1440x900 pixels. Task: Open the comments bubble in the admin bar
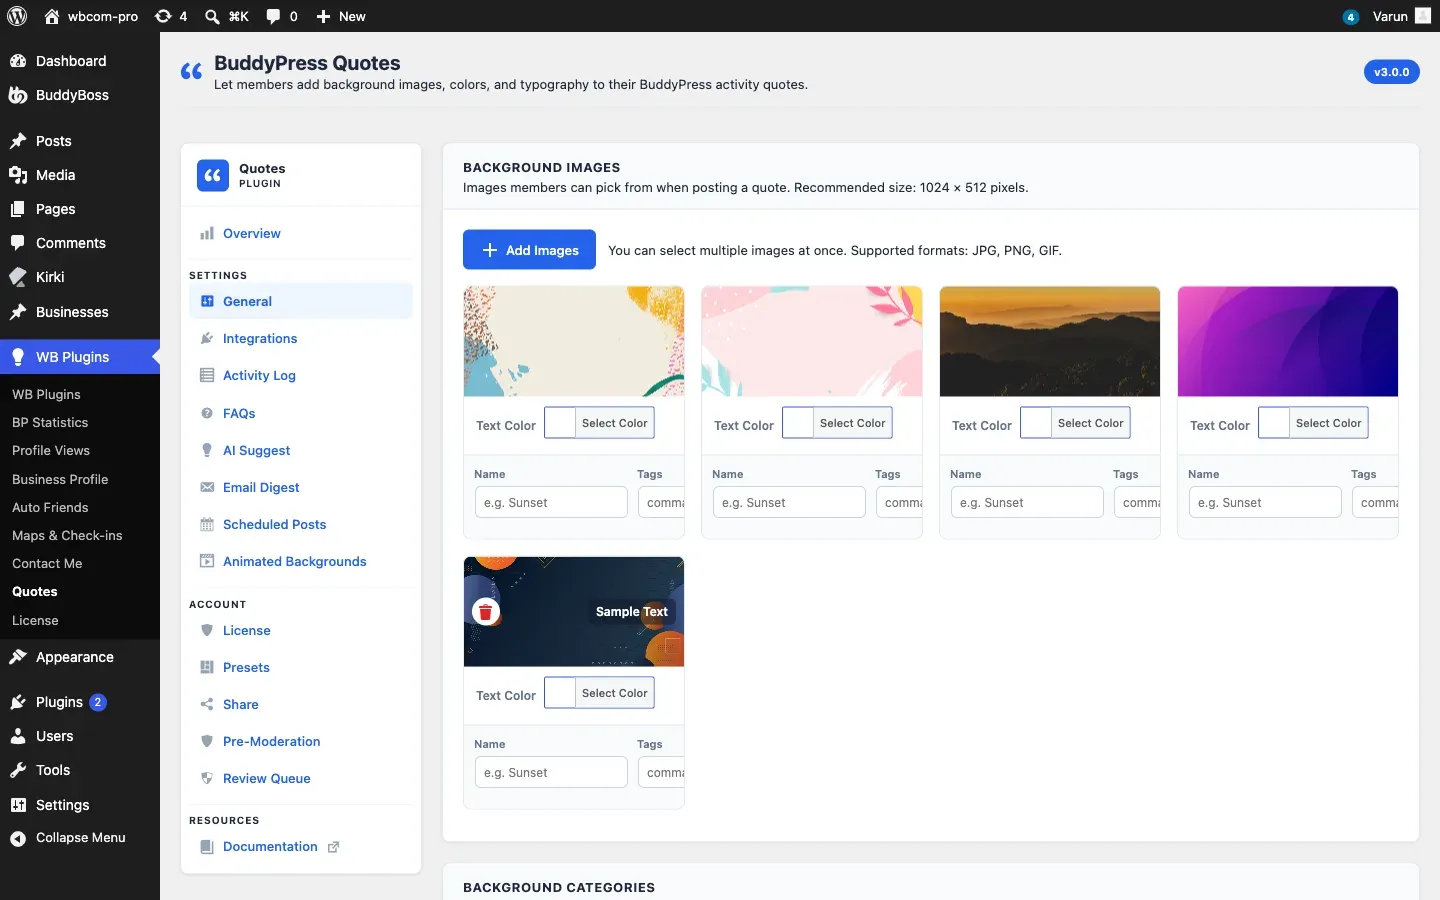click(282, 16)
